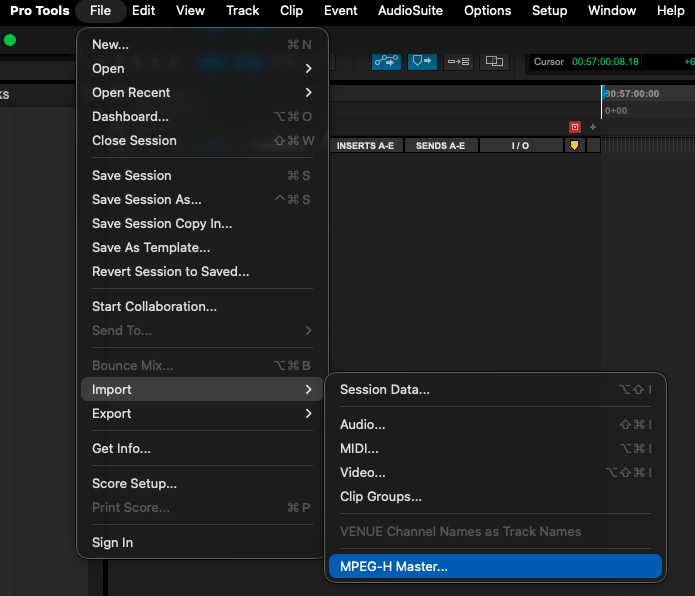Open the Setup menu
This screenshot has height=596, width=695.
(x=550, y=11)
